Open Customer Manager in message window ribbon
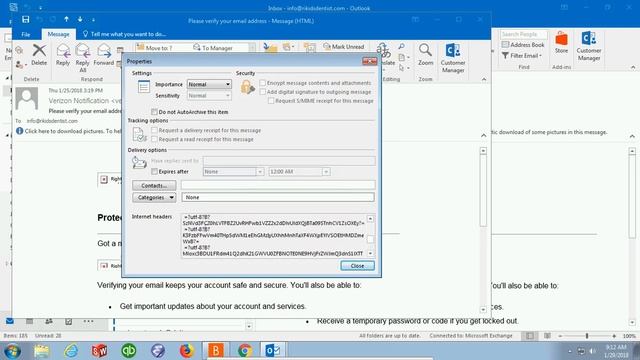Screen dimensions: 640x360 pyautogui.click(x=453, y=58)
